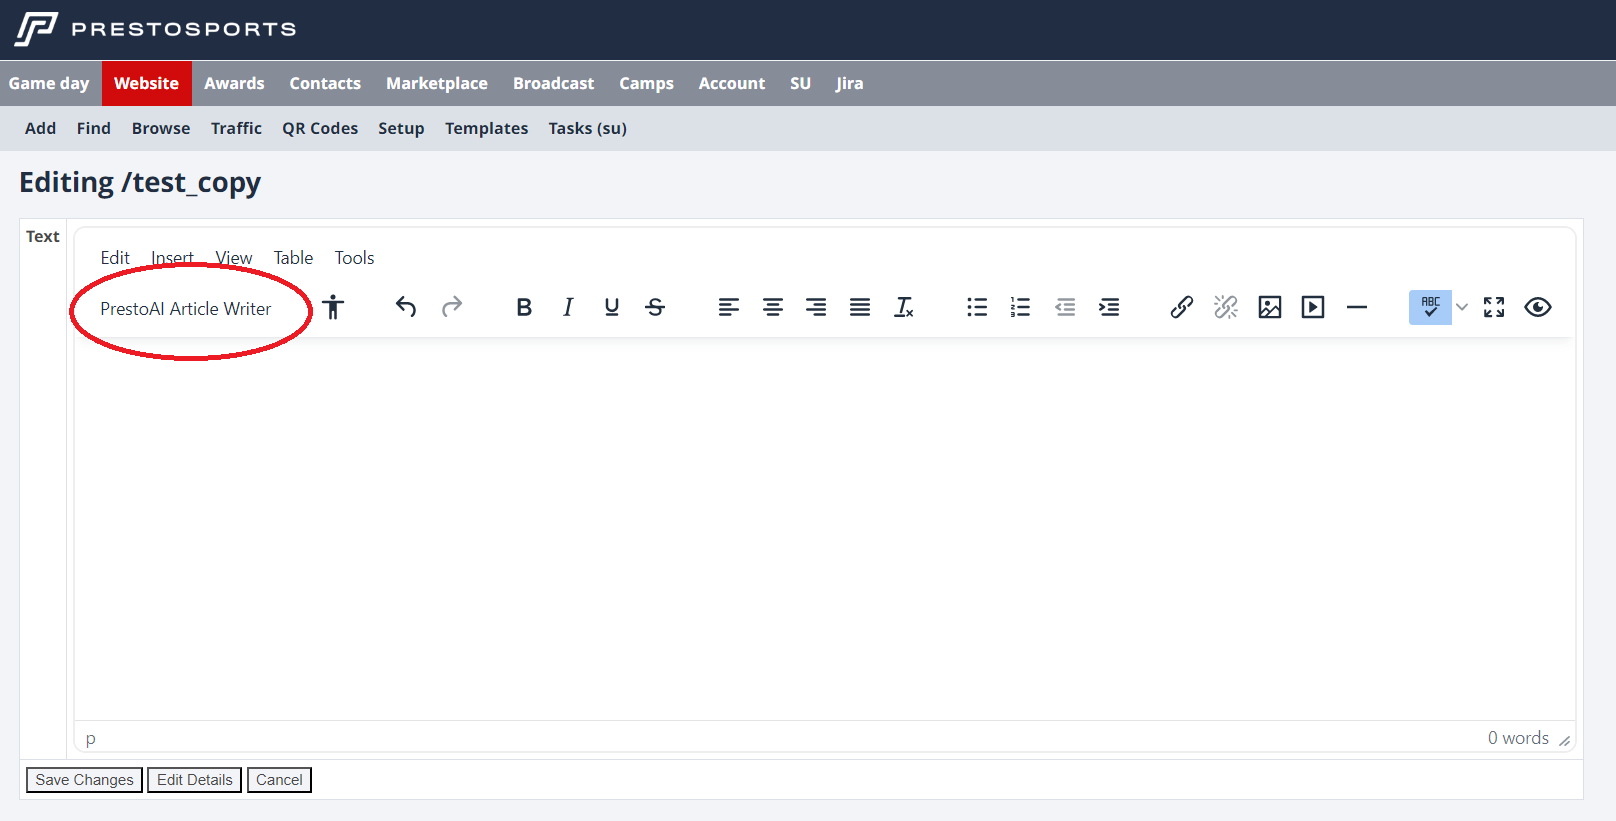Click the Bold formatting icon

[x=523, y=307]
